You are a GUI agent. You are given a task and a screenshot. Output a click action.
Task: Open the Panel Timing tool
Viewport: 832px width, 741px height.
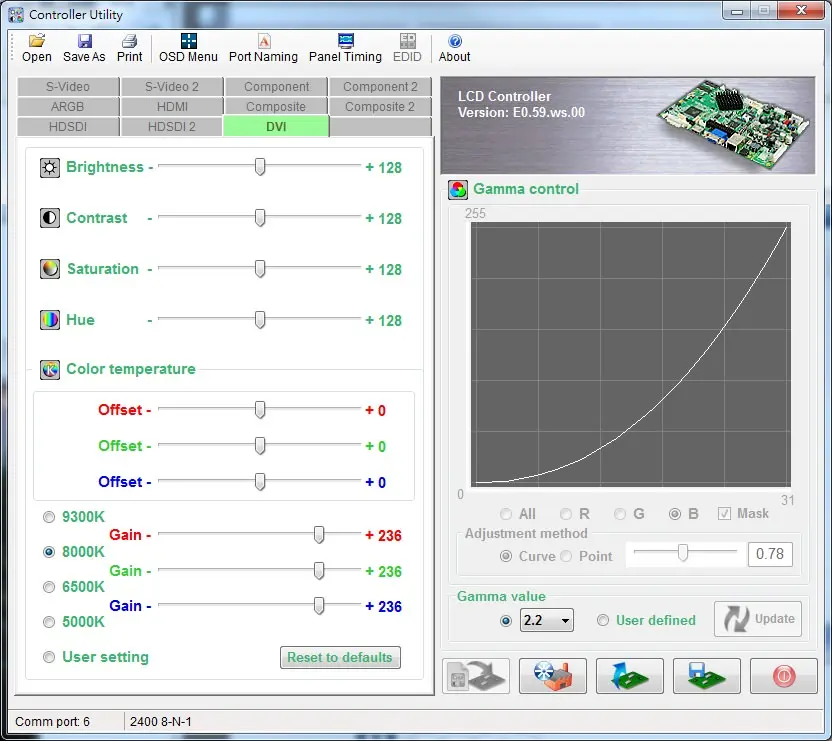(345, 48)
